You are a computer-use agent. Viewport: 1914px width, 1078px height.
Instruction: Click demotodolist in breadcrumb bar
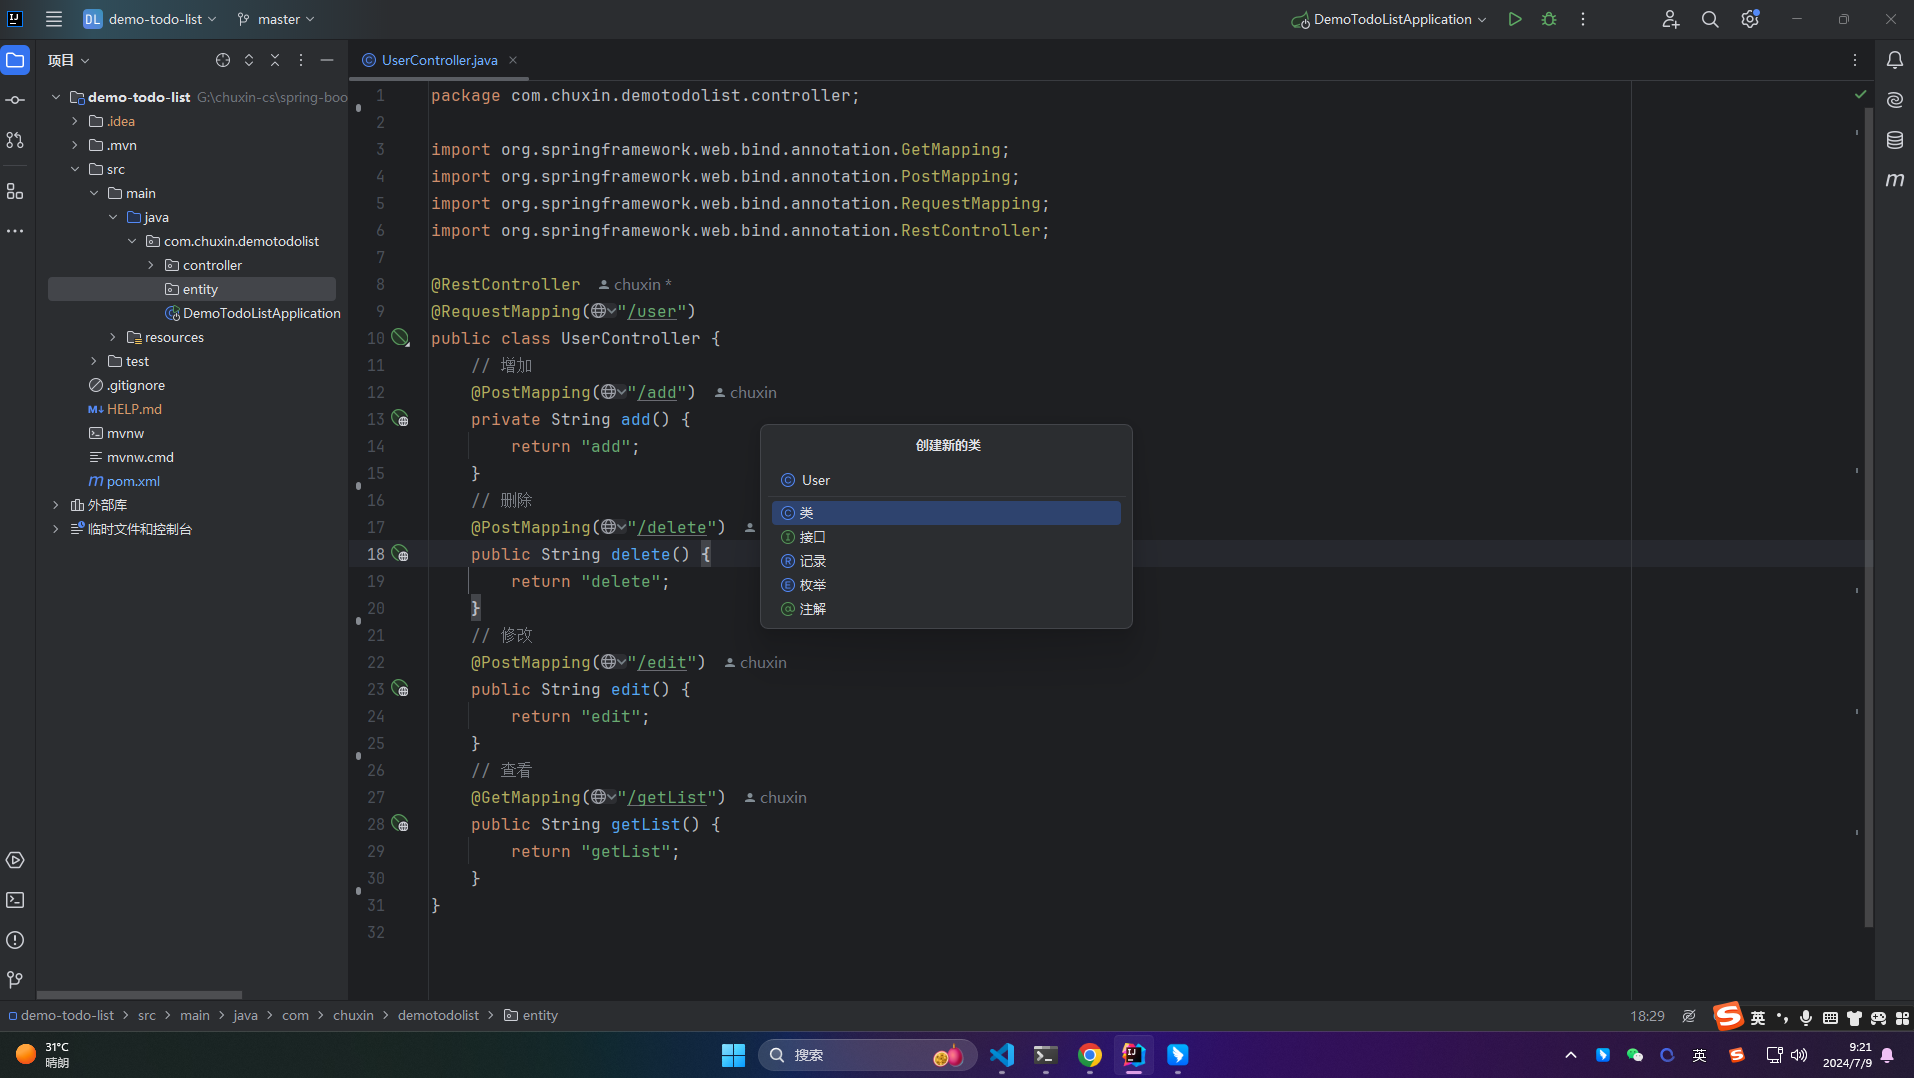click(438, 1015)
